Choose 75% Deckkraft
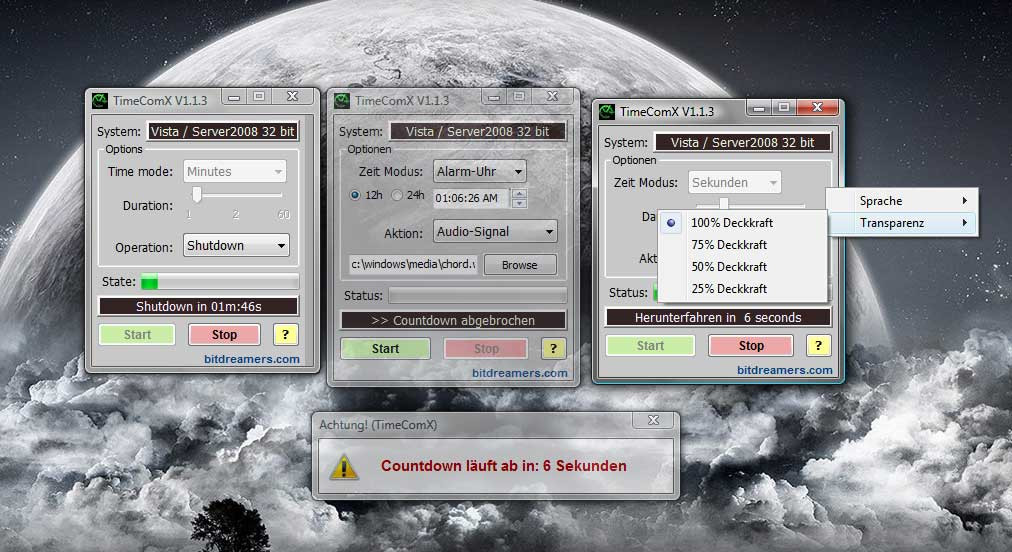The image size is (1012, 552). [729, 245]
